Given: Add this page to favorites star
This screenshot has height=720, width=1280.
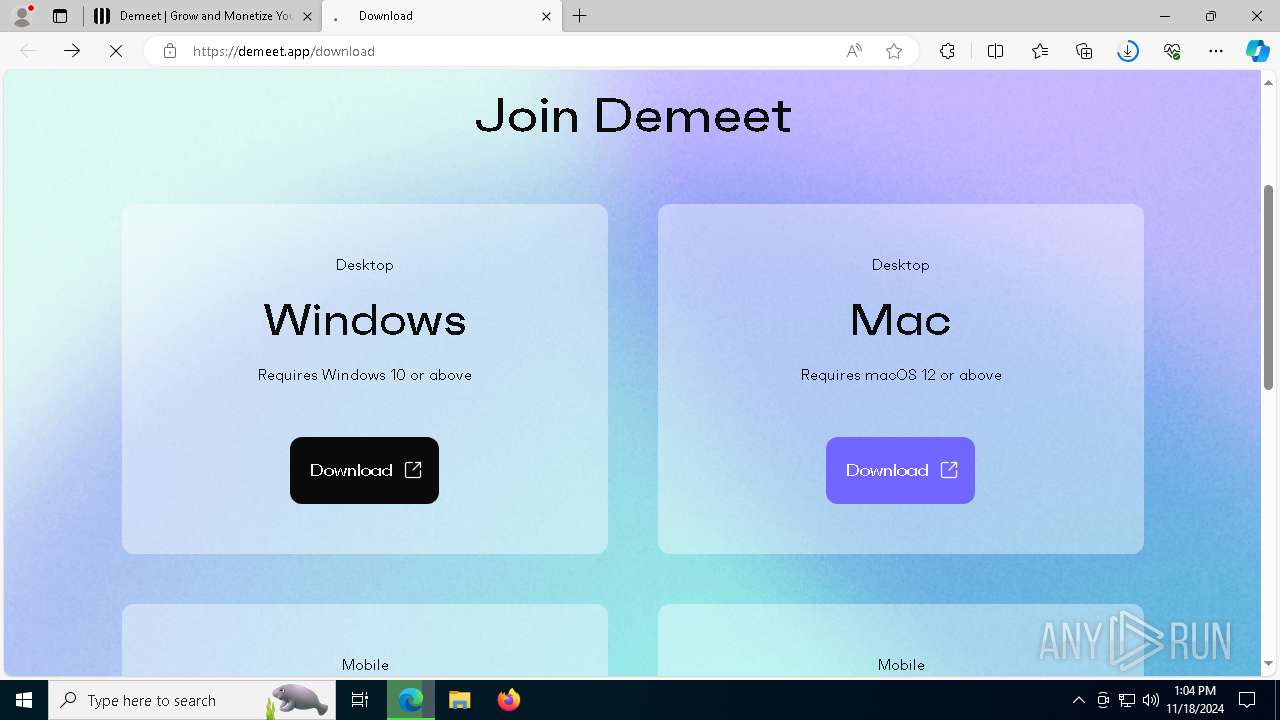Looking at the screenshot, I should pos(894,51).
